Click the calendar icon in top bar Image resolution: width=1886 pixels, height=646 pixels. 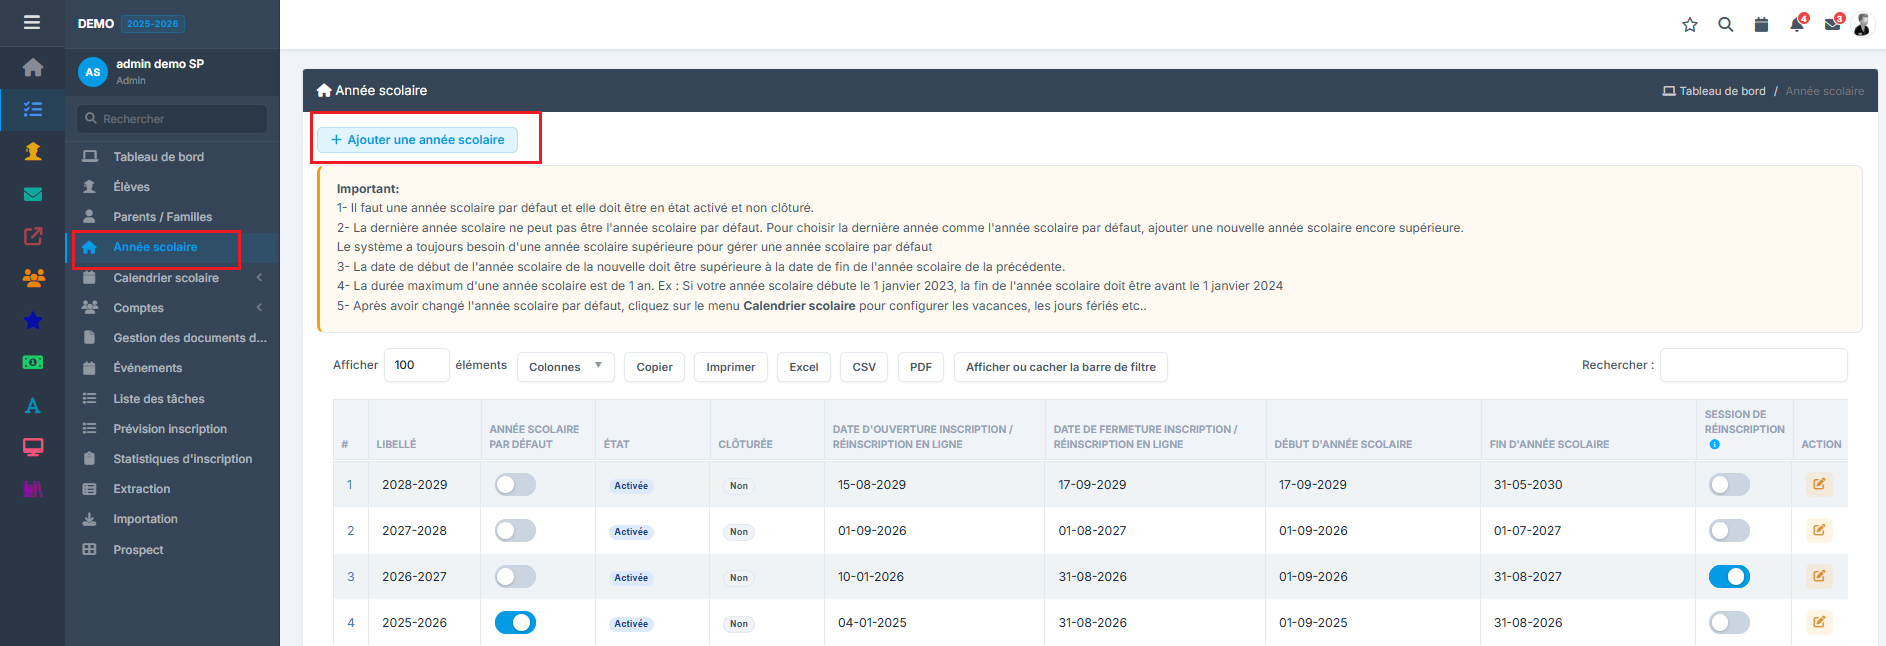pyautogui.click(x=1761, y=25)
